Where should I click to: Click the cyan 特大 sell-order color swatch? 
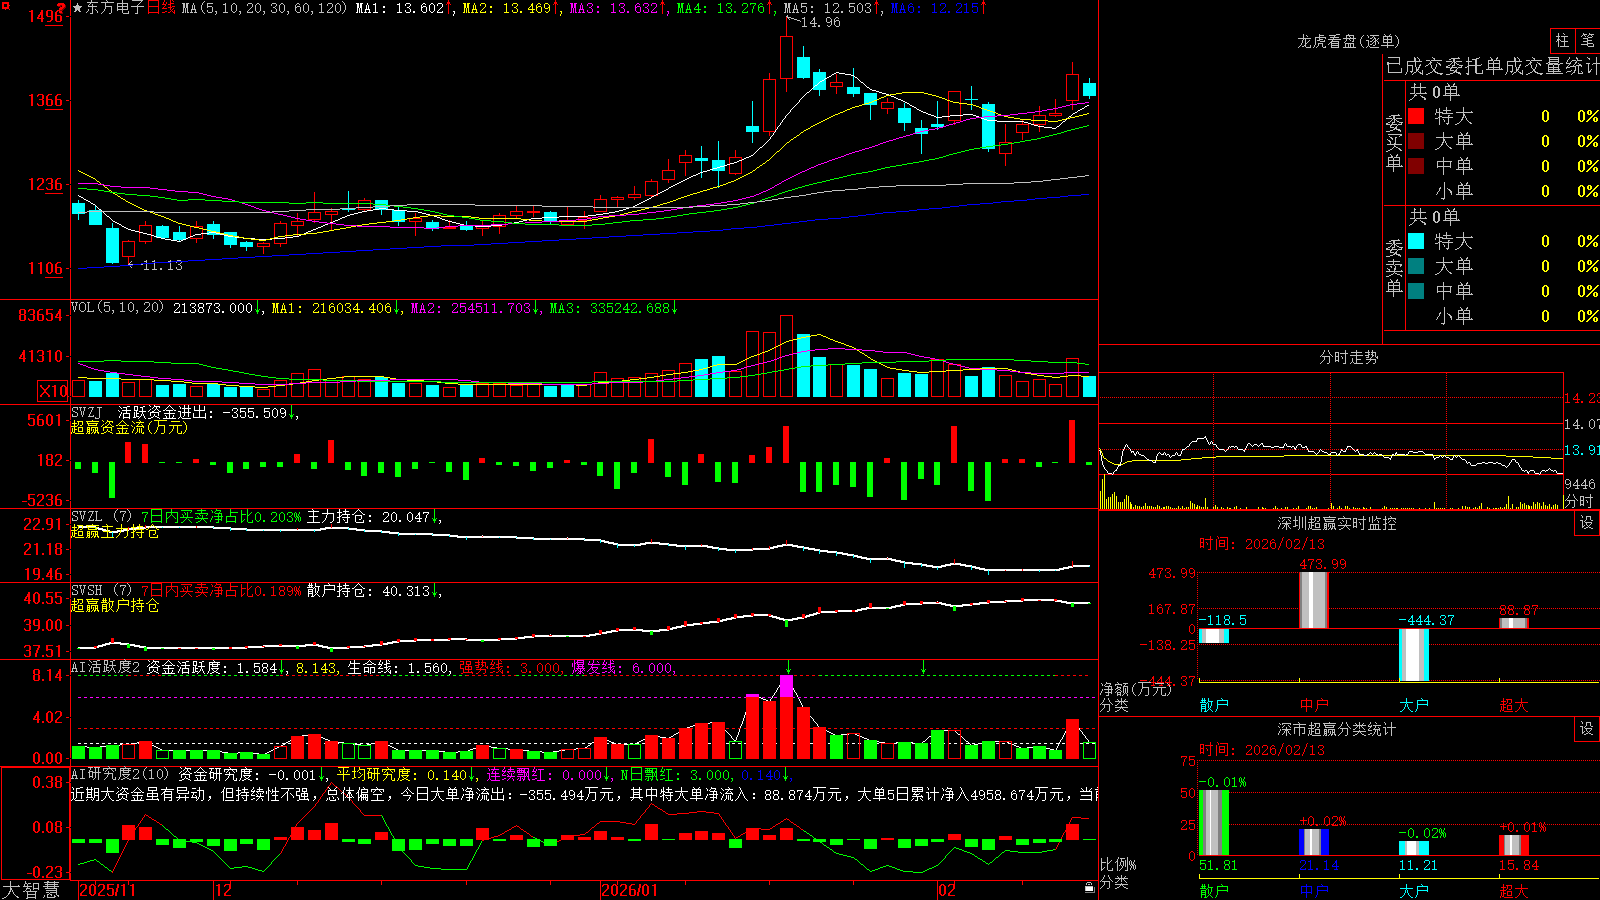click(1416, 241)
